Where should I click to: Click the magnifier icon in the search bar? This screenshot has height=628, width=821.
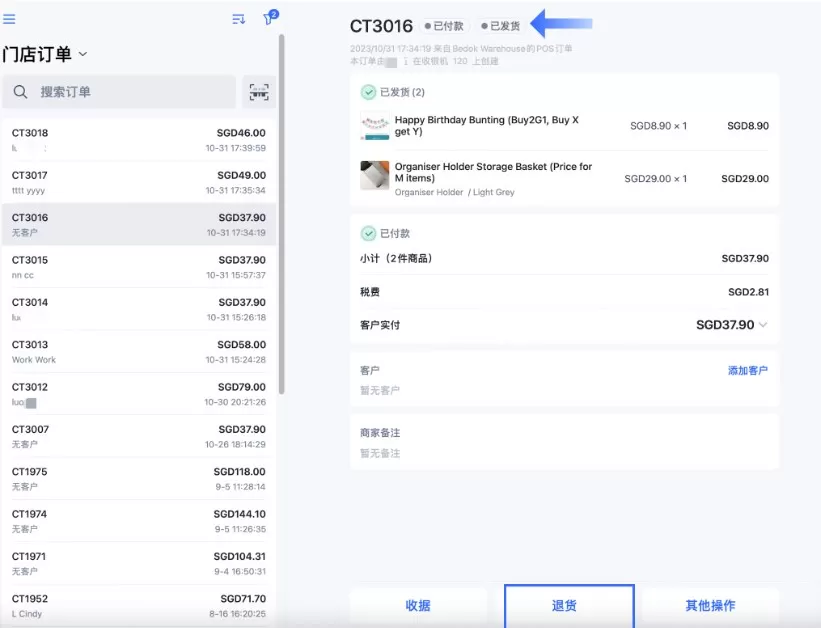tap(21, 92)
